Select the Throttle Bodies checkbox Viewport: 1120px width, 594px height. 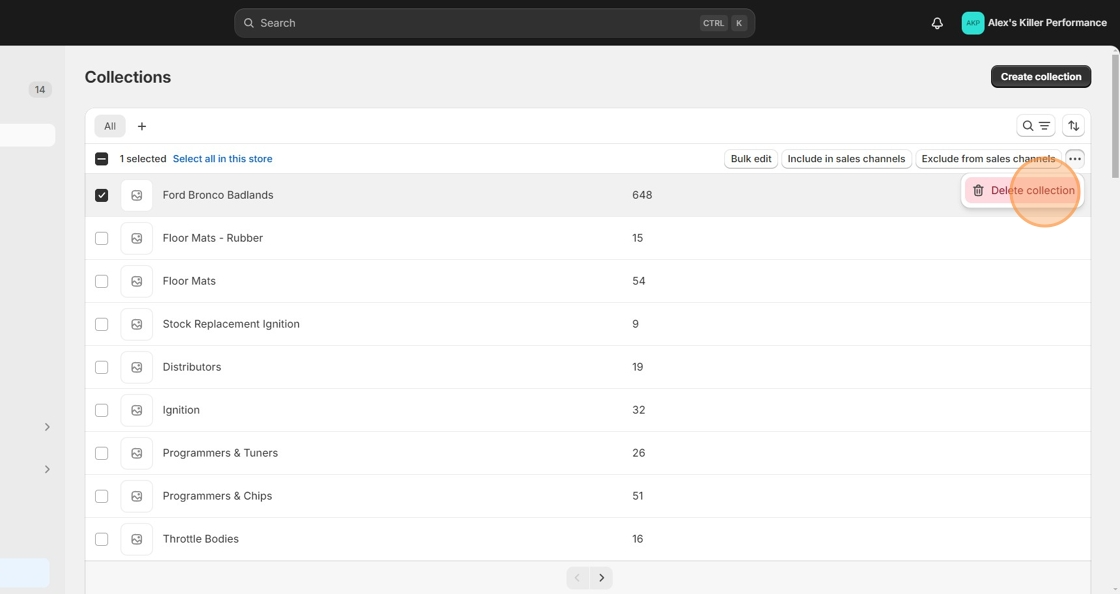(101, 539)
